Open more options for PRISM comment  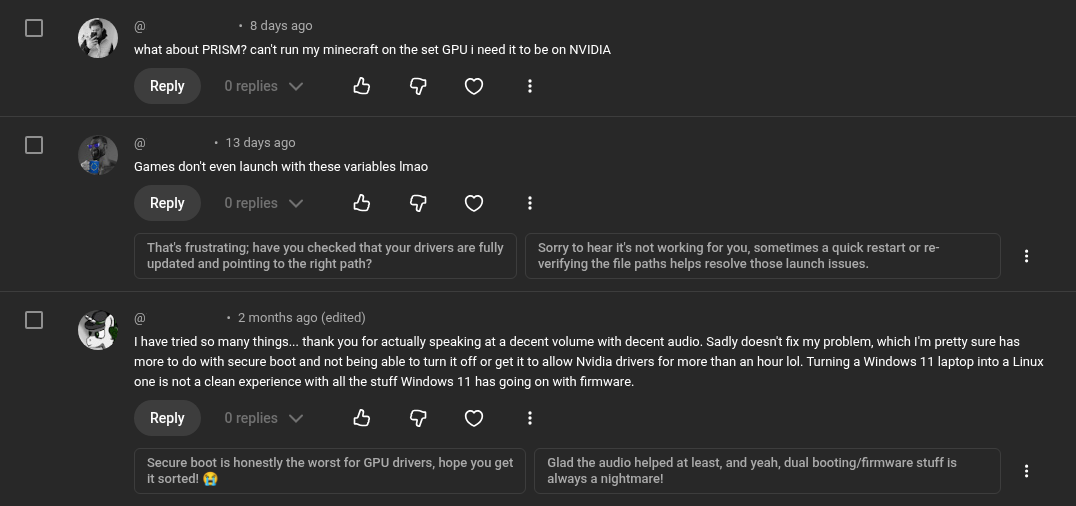click(530, 86)
